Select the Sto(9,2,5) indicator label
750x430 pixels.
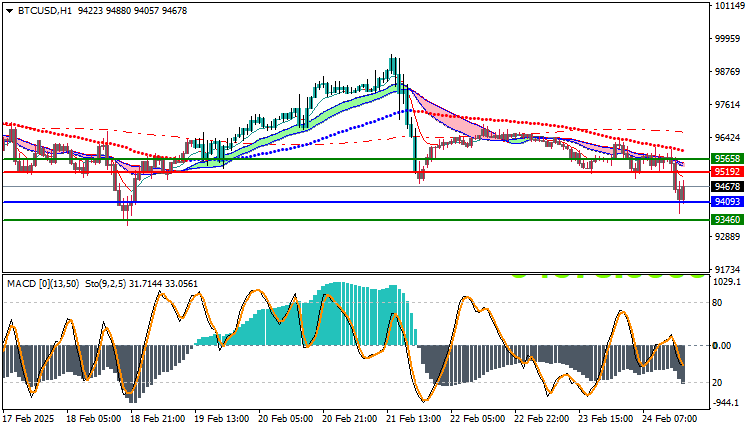click(106, 284)
